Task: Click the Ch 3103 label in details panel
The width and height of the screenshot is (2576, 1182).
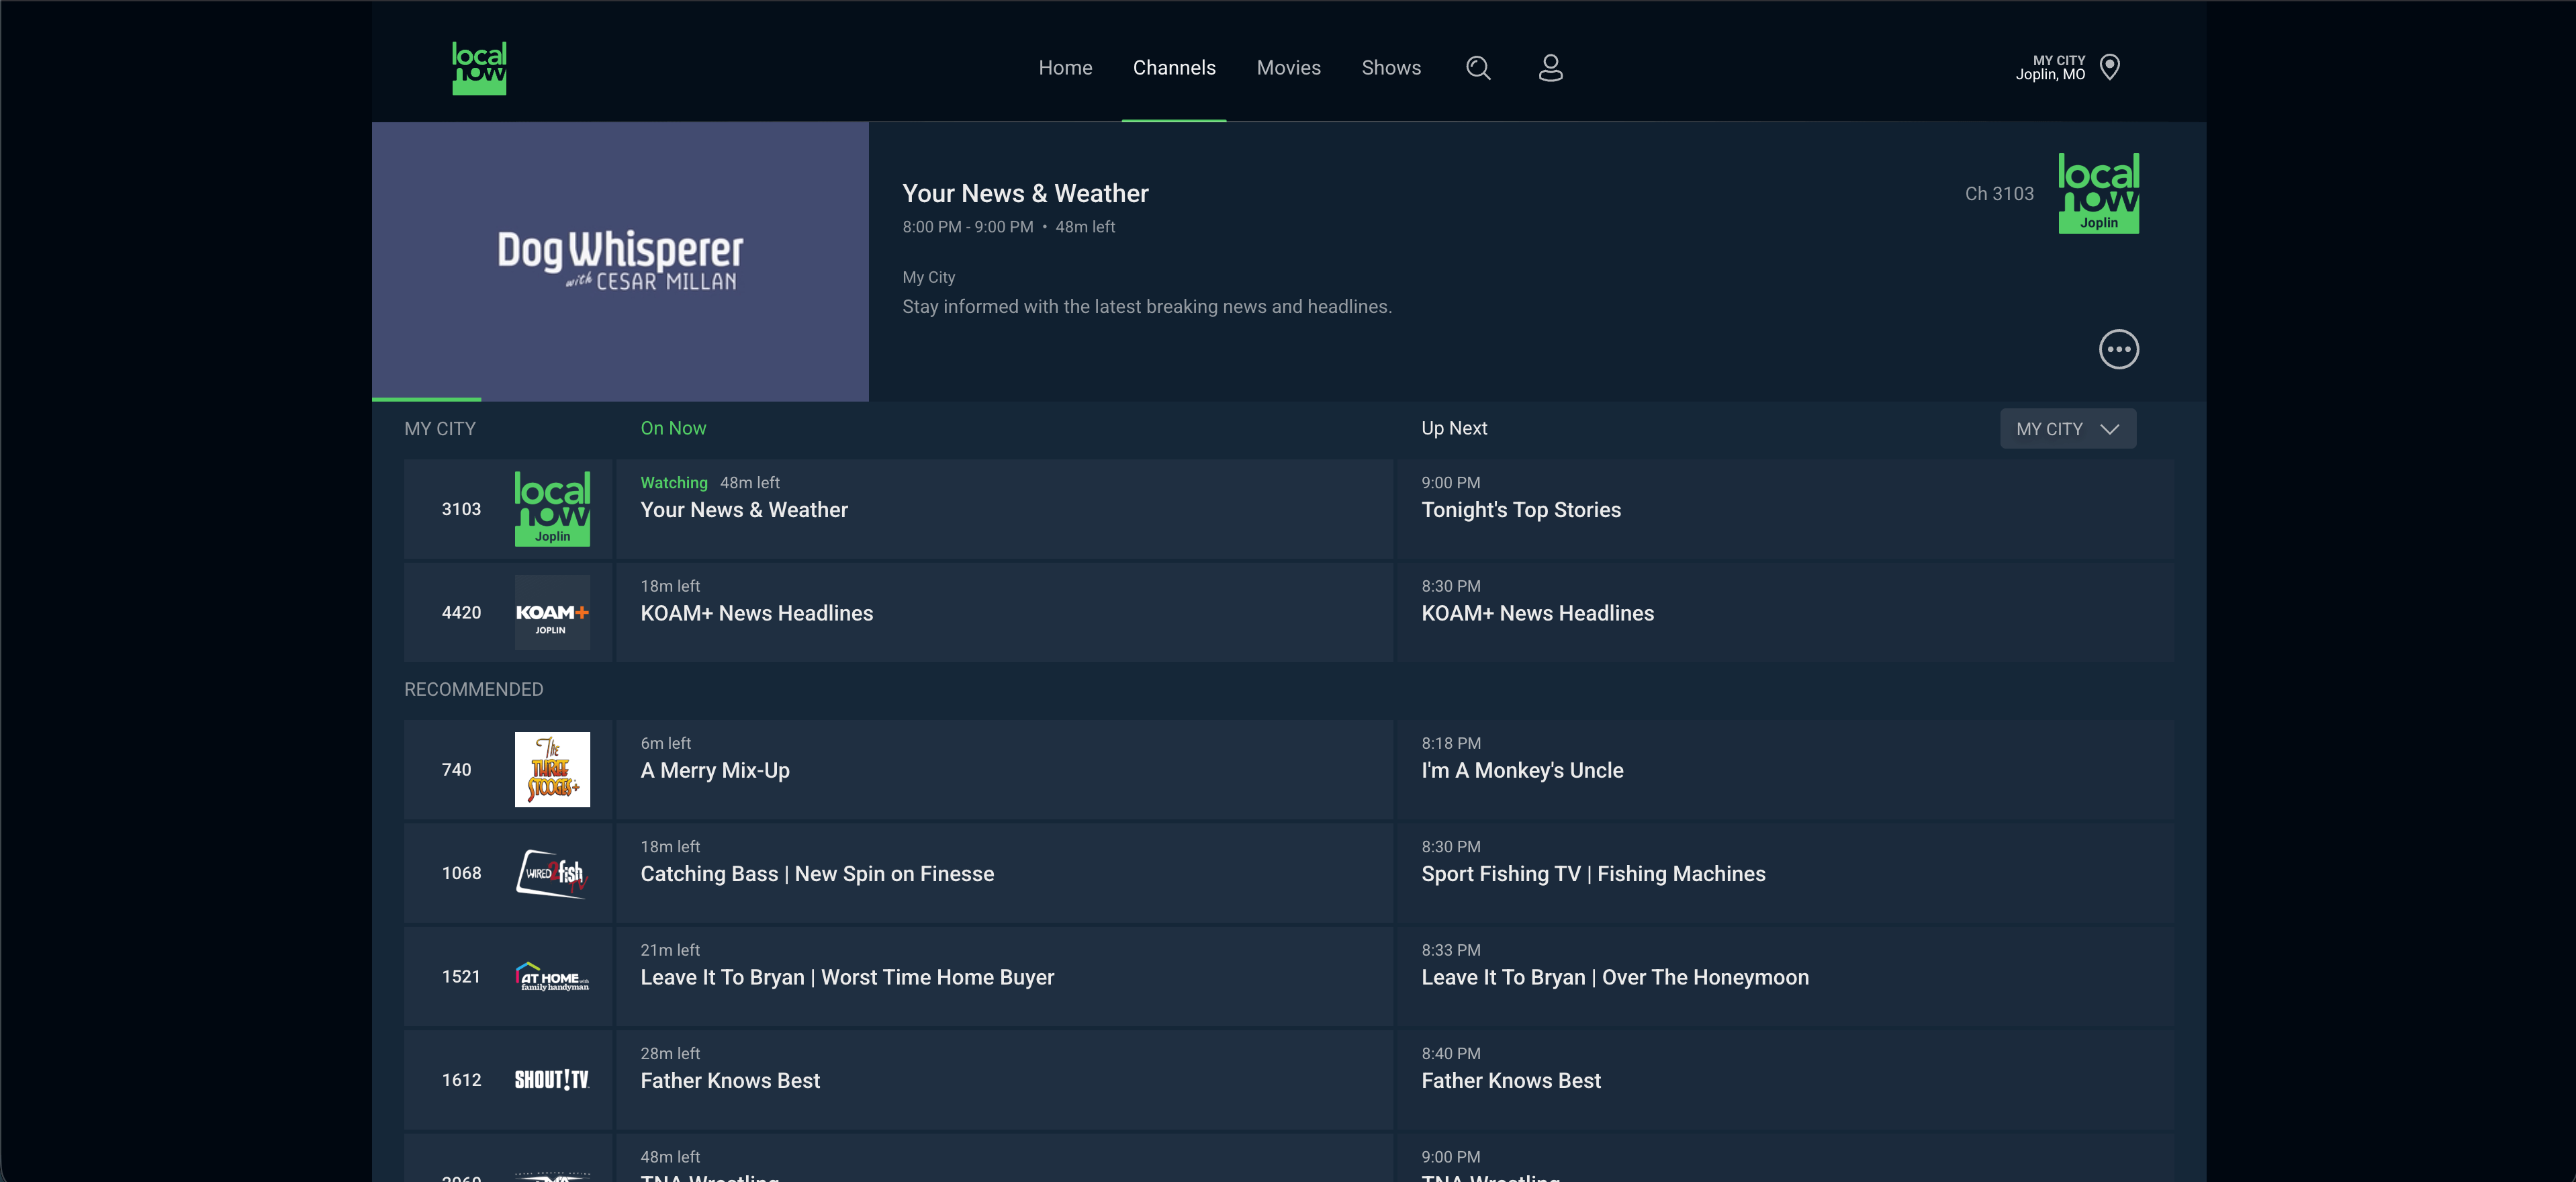Action: 1999,194
